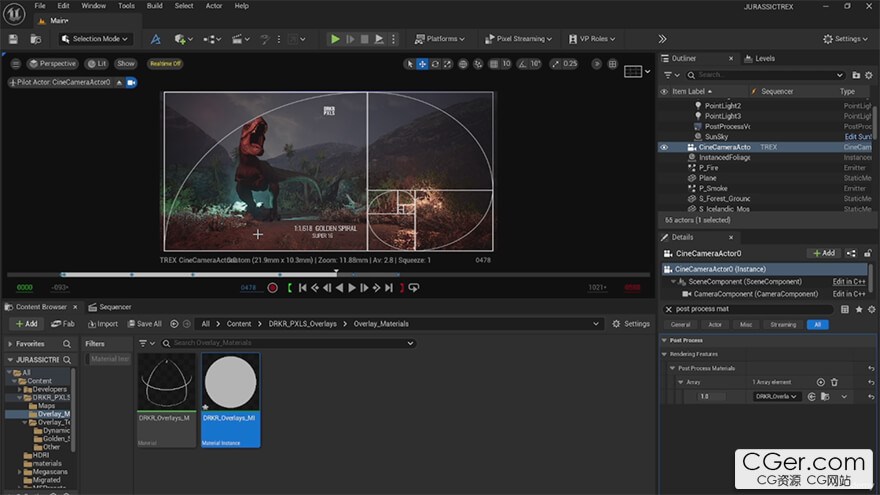
Task: Clear the post process mat search
Action: tap(669, 309)
